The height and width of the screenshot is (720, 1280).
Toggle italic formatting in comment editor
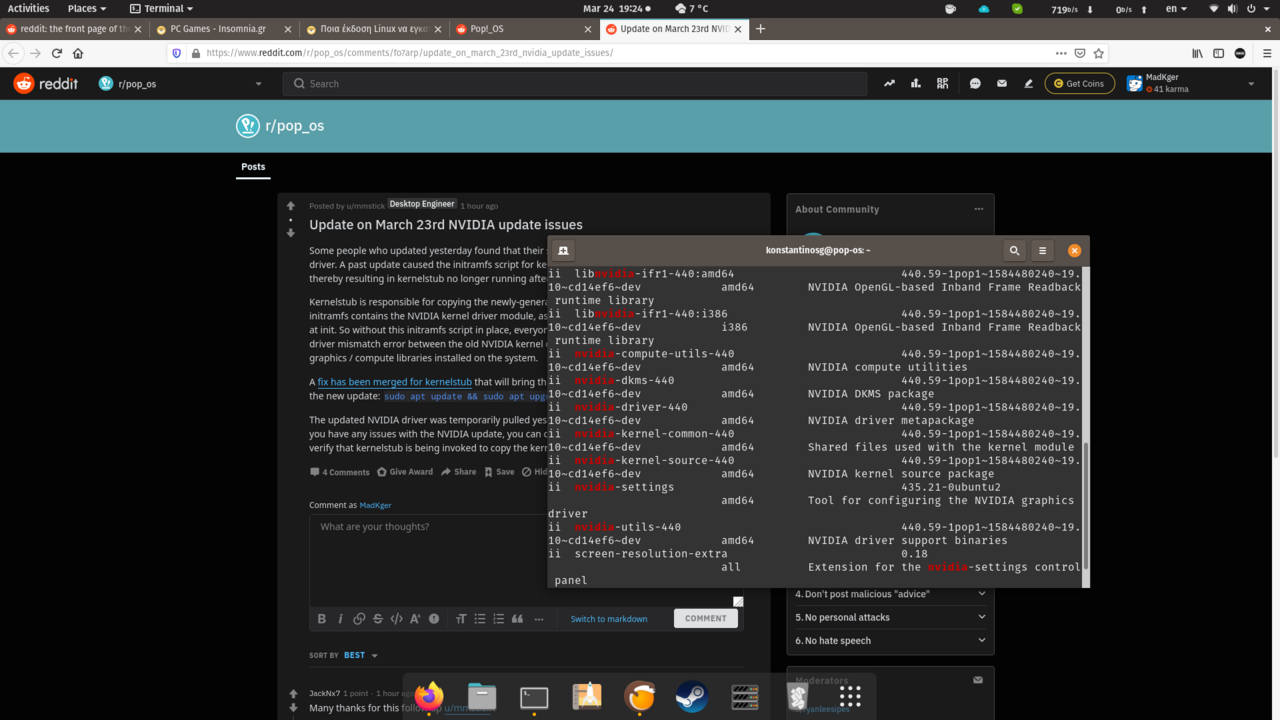(340, 619)
